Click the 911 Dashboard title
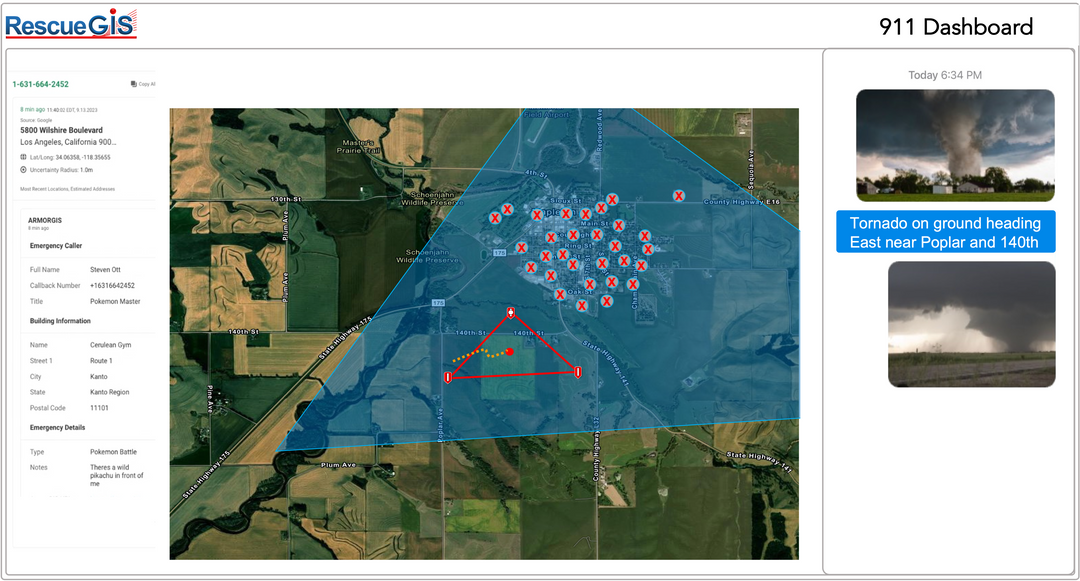This screenshot has width=1080, height=581. pyautogui.click(x=956, y=27)
